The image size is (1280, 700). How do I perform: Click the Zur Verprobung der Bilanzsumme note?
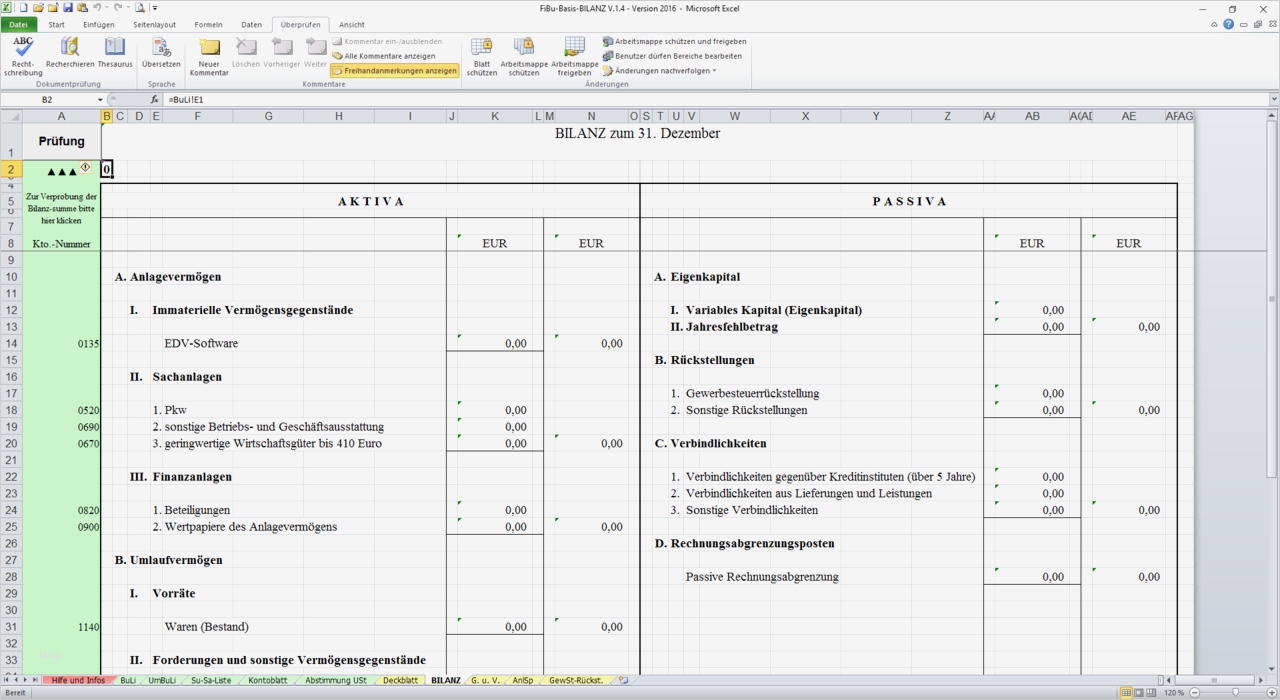click(61, 209)
